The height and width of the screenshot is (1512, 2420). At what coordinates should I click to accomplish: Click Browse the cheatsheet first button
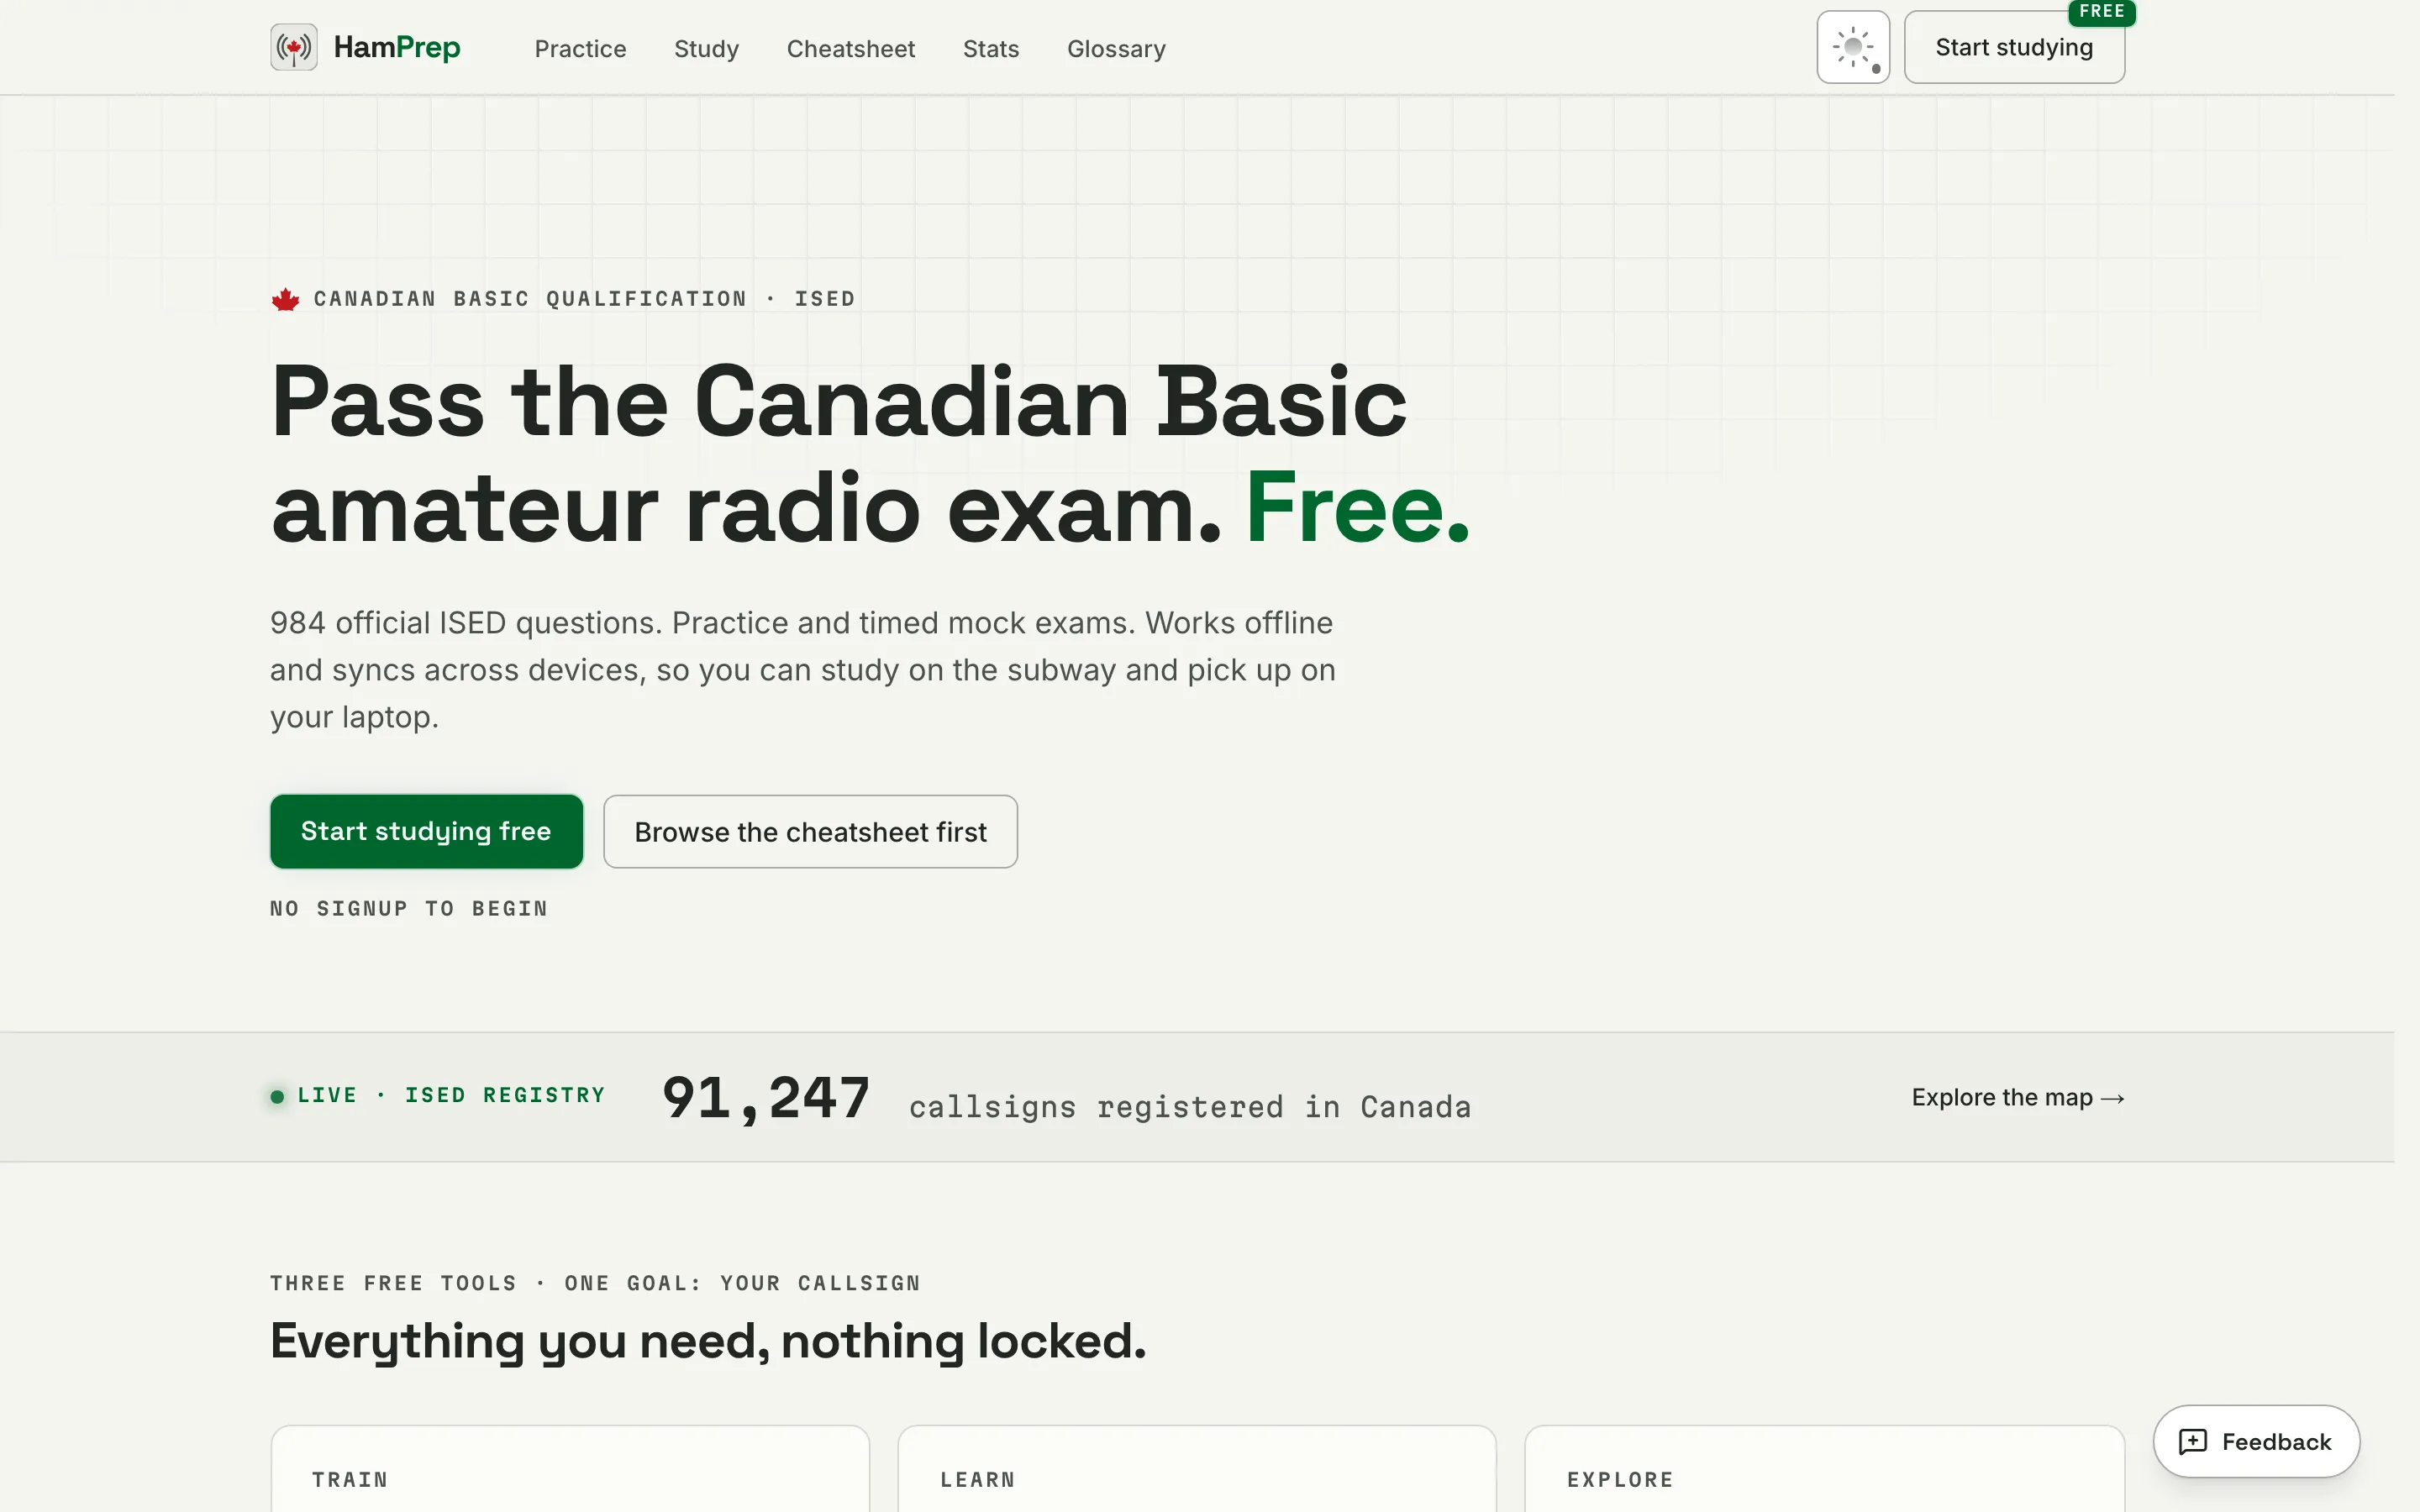pos(810,831)
